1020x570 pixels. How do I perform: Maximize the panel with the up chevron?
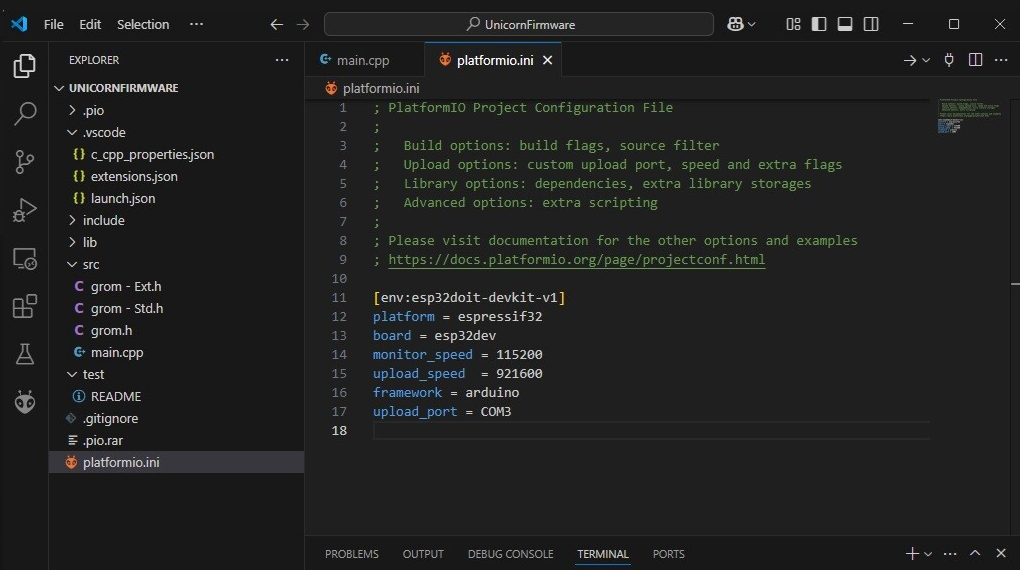[x=975, y=553]
